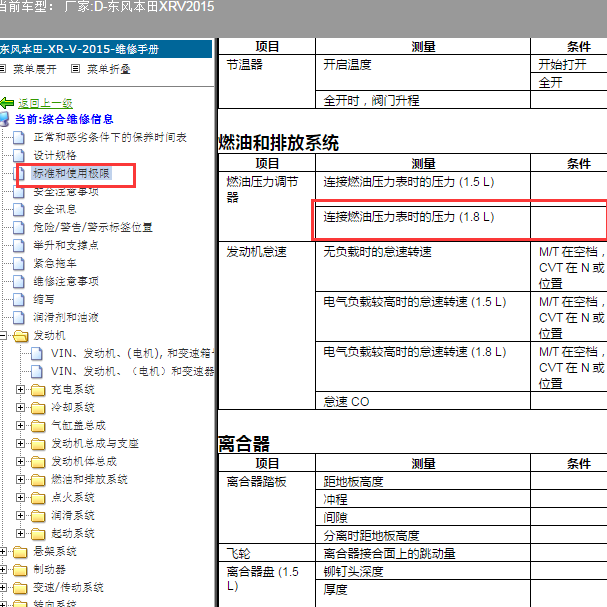Open 正常和恶劣条件下的保养时间表 document
607x607 pixels.
pos(110,137)
